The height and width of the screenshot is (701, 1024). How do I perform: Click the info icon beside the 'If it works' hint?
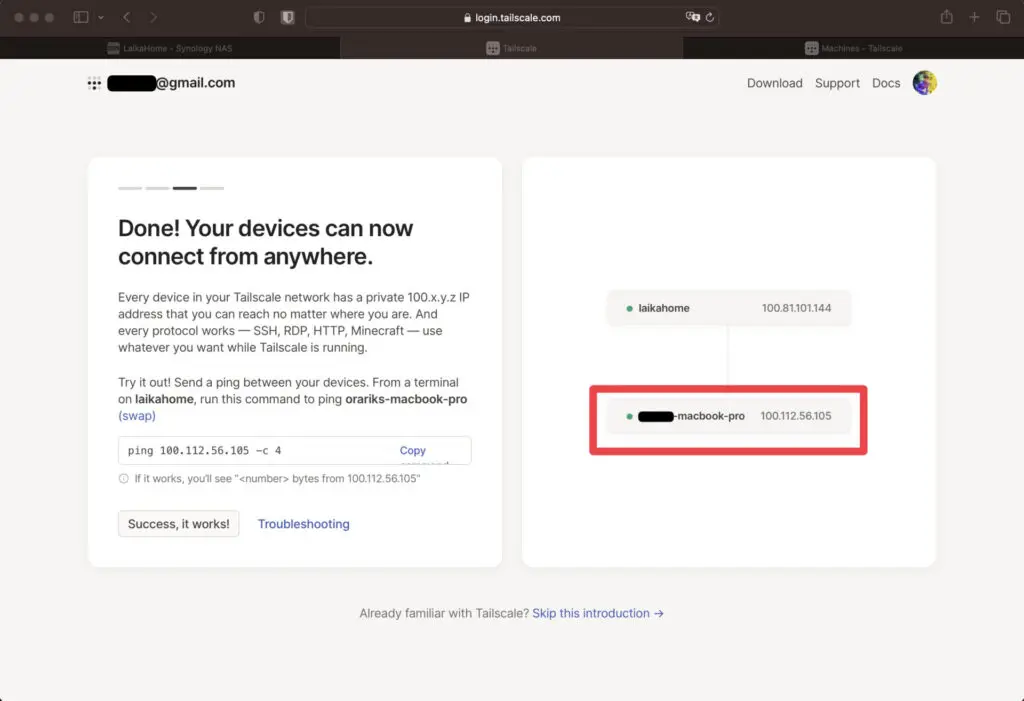(x=123, y=478)
